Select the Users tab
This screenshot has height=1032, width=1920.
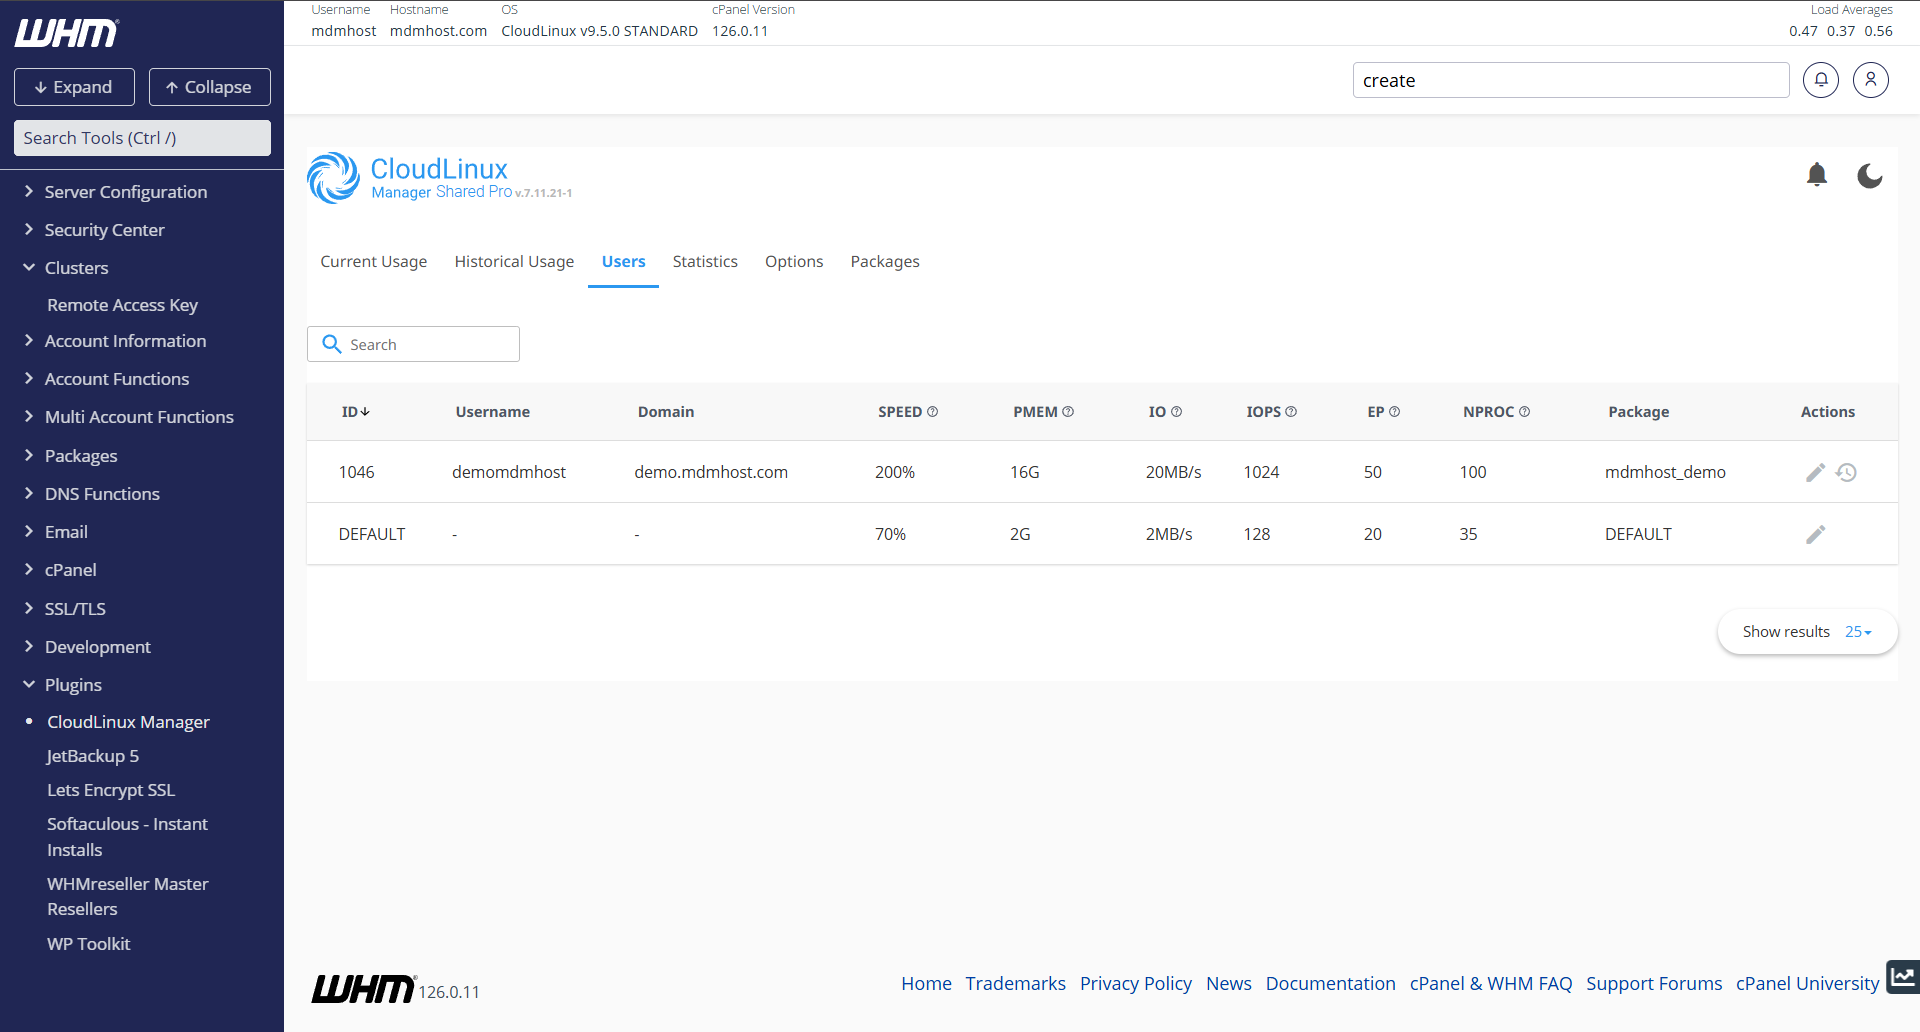coord(623,261)
